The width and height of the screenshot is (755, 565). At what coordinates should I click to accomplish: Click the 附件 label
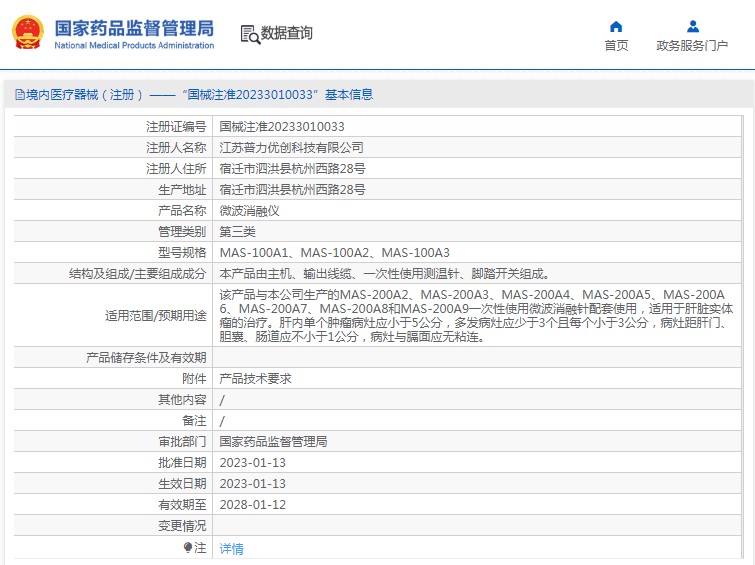point(194,379)
